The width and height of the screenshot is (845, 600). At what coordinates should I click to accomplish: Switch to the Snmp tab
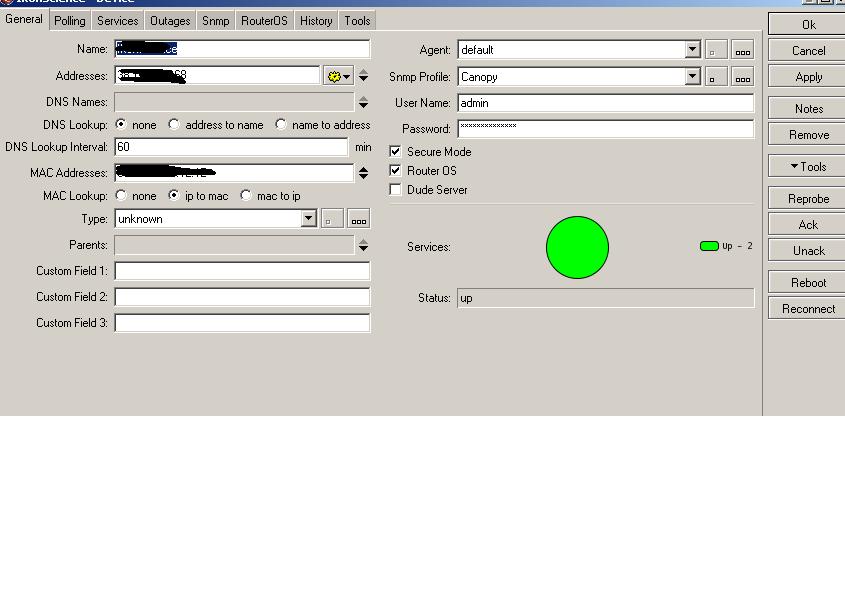(x=216, y=21)
